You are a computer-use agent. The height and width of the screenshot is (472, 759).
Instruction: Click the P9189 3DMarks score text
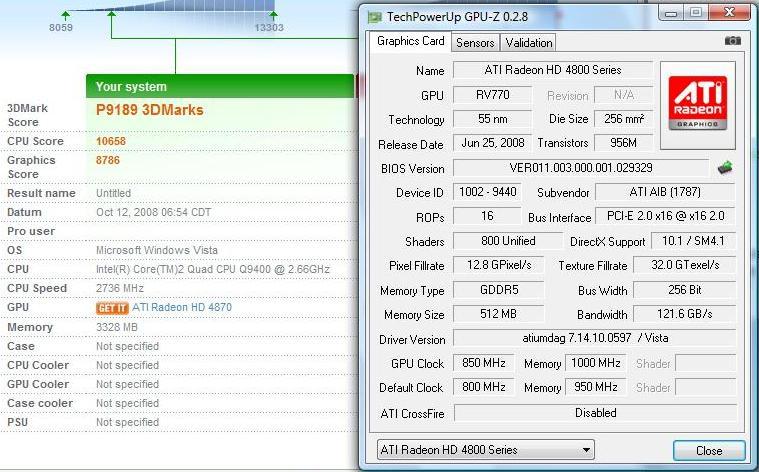point(150,110)
